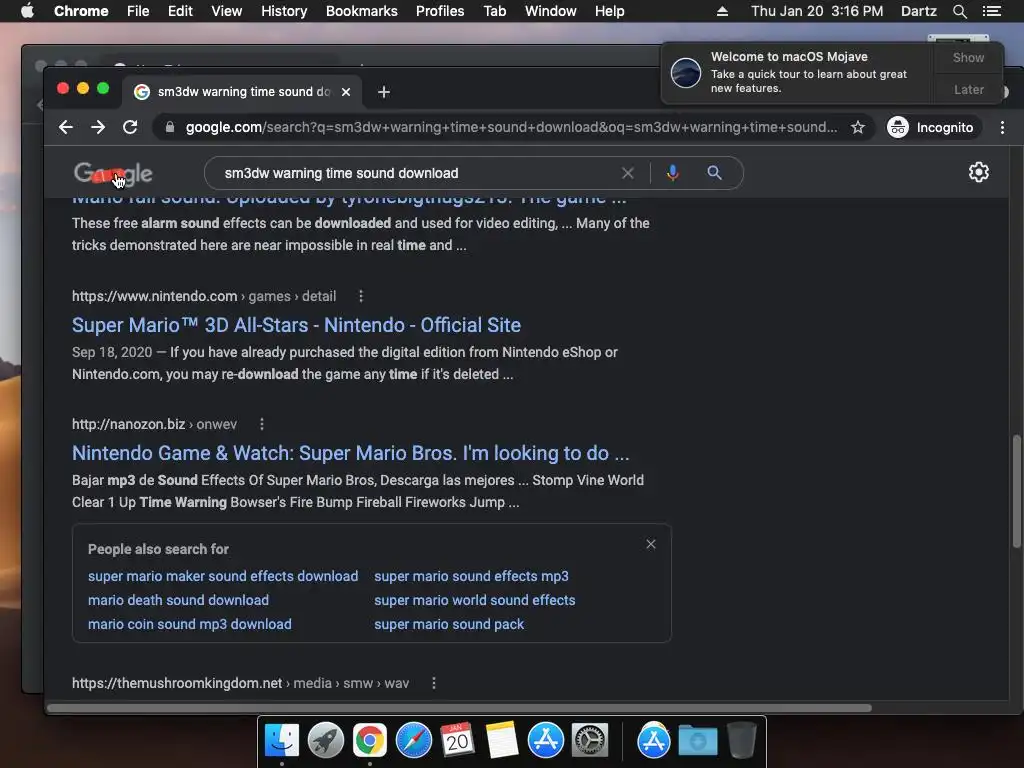
Task: Open the View menu
Action: tap(227, 11)
